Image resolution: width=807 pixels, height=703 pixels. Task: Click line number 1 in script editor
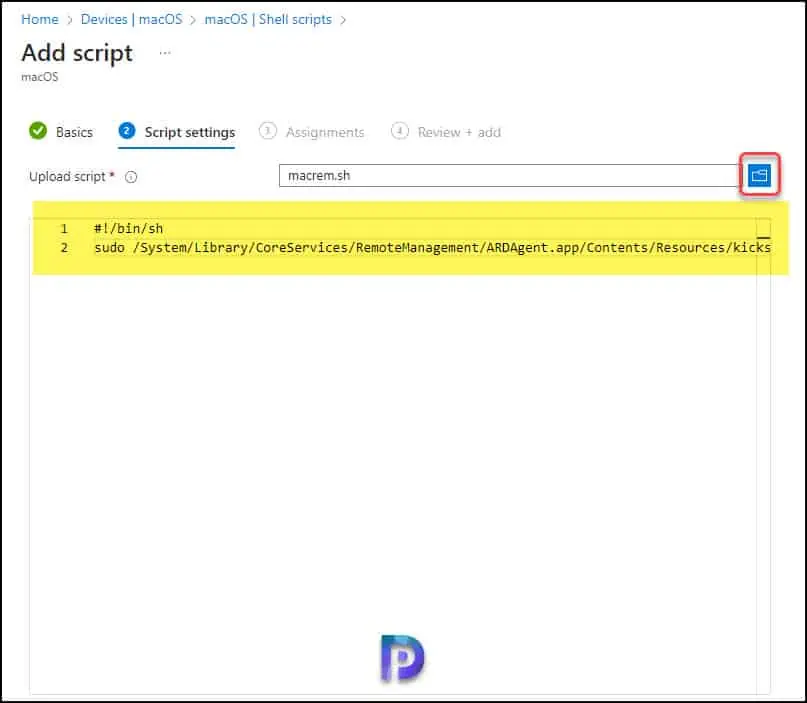(x=64, y=229)
